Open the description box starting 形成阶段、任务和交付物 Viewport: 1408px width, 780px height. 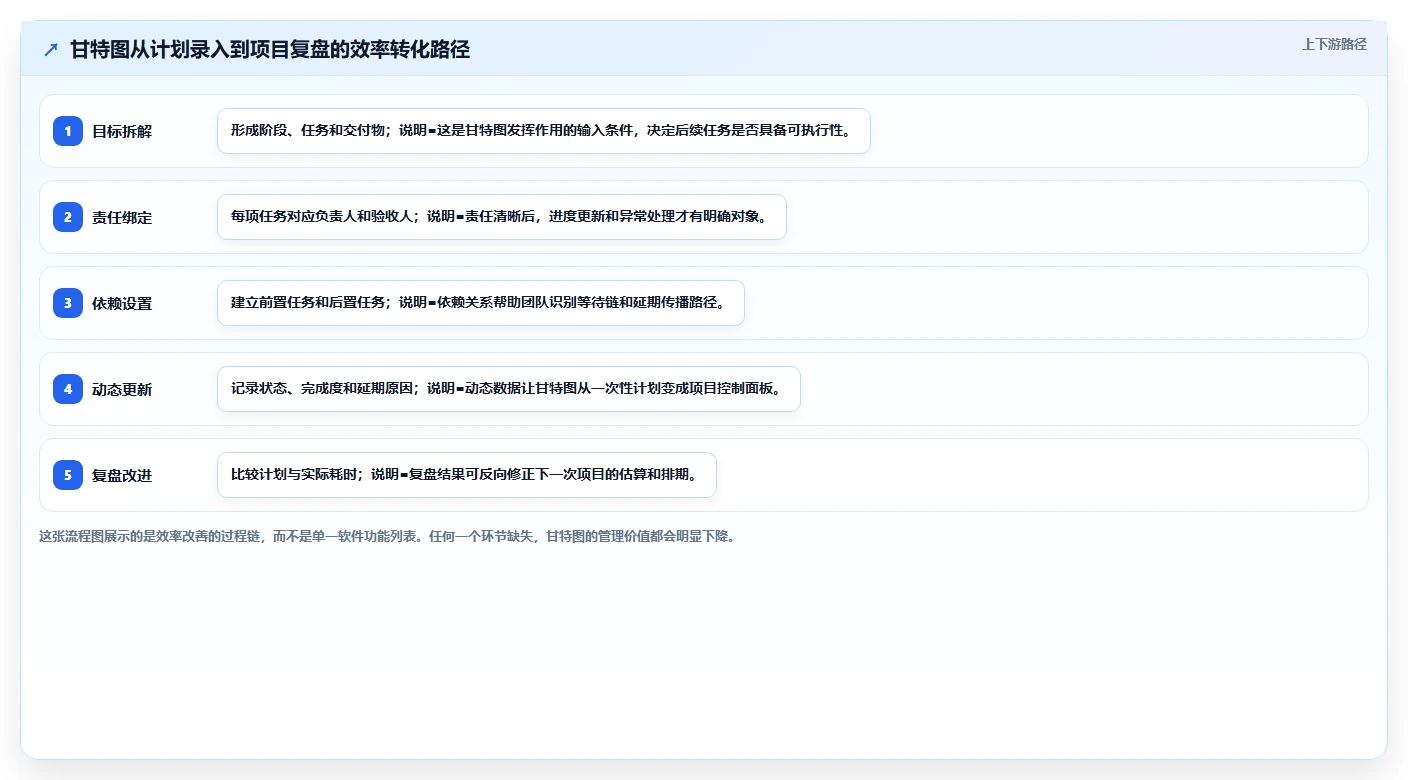pyautogui.click(x=544, y=131)
